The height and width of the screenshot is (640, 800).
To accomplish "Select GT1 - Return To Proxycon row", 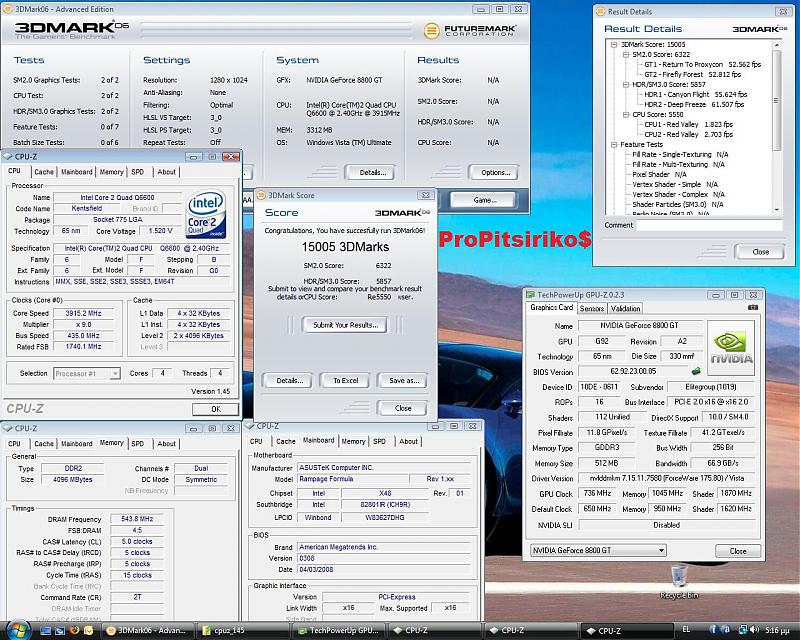I will [702, 64].
